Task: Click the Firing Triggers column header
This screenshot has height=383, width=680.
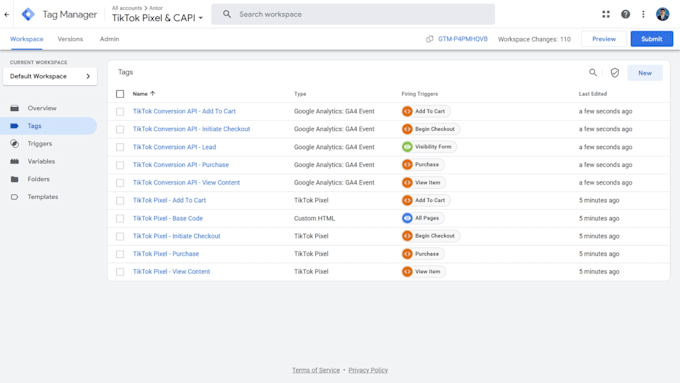Action: point(420,94)
